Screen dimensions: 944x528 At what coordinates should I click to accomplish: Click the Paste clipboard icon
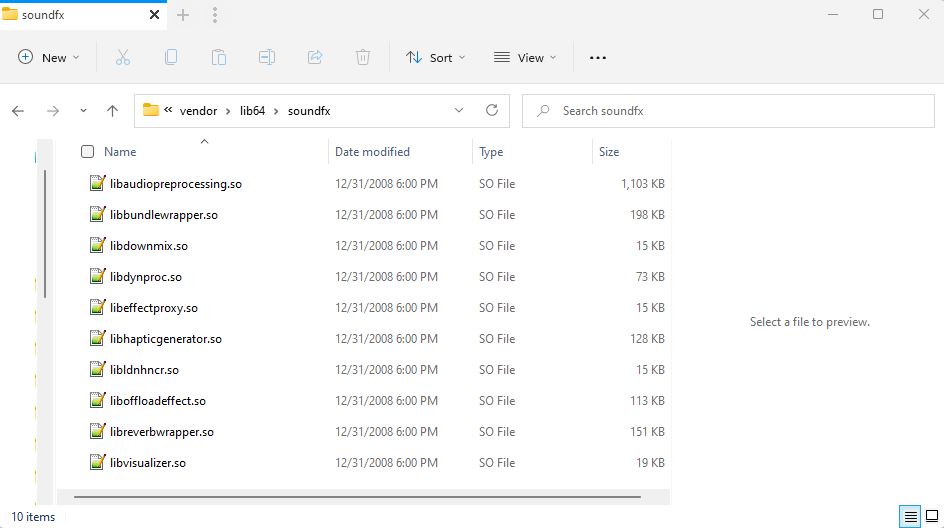click(219, 57)
